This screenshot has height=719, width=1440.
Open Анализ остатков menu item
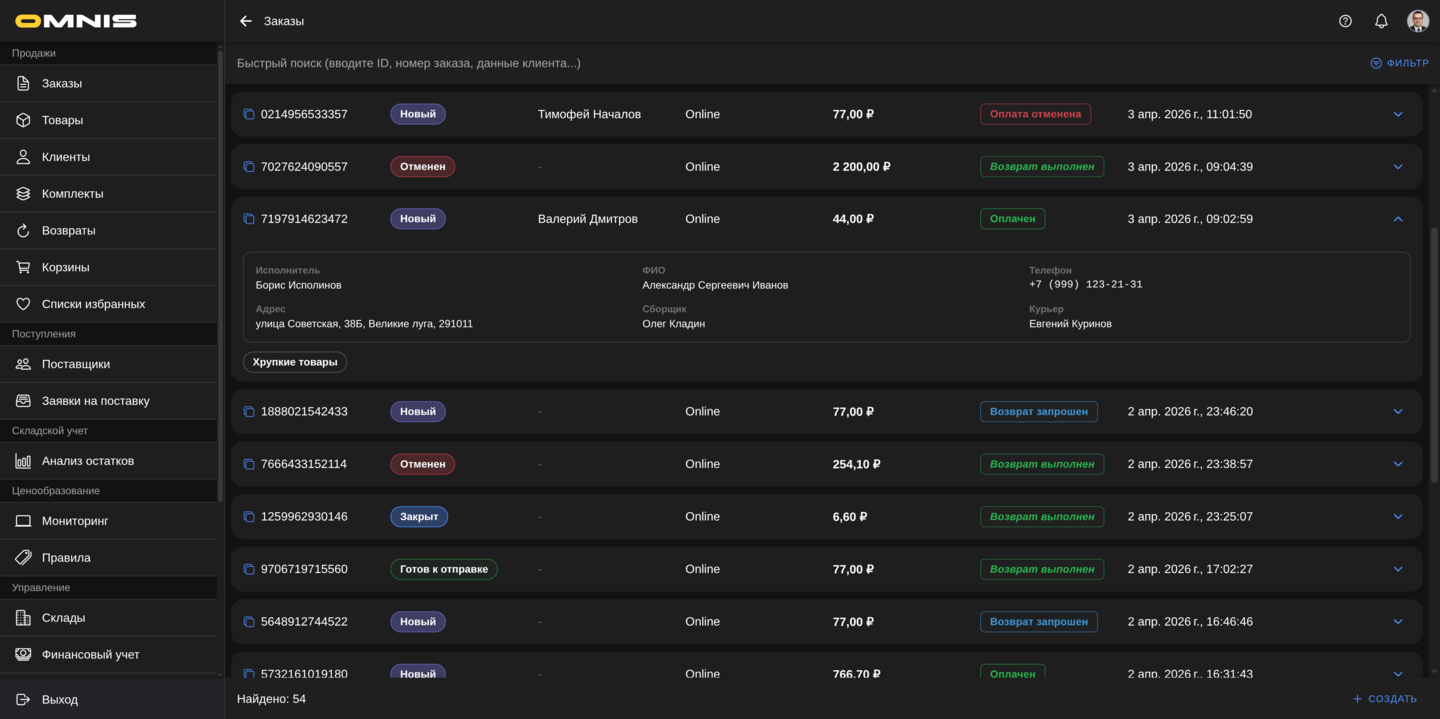point(87,461)
